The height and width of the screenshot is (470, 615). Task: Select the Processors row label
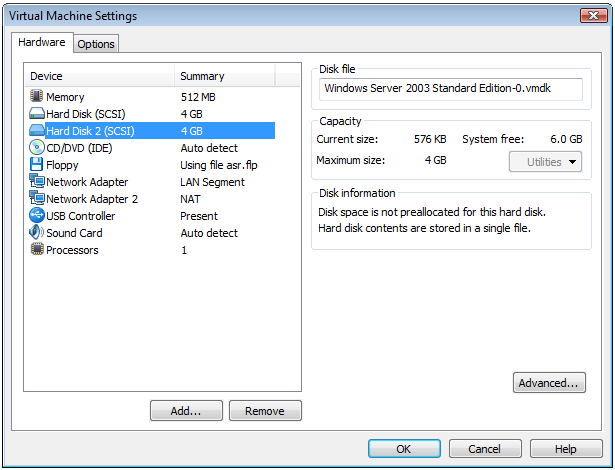pyautogui.click(x=73, y=250)
